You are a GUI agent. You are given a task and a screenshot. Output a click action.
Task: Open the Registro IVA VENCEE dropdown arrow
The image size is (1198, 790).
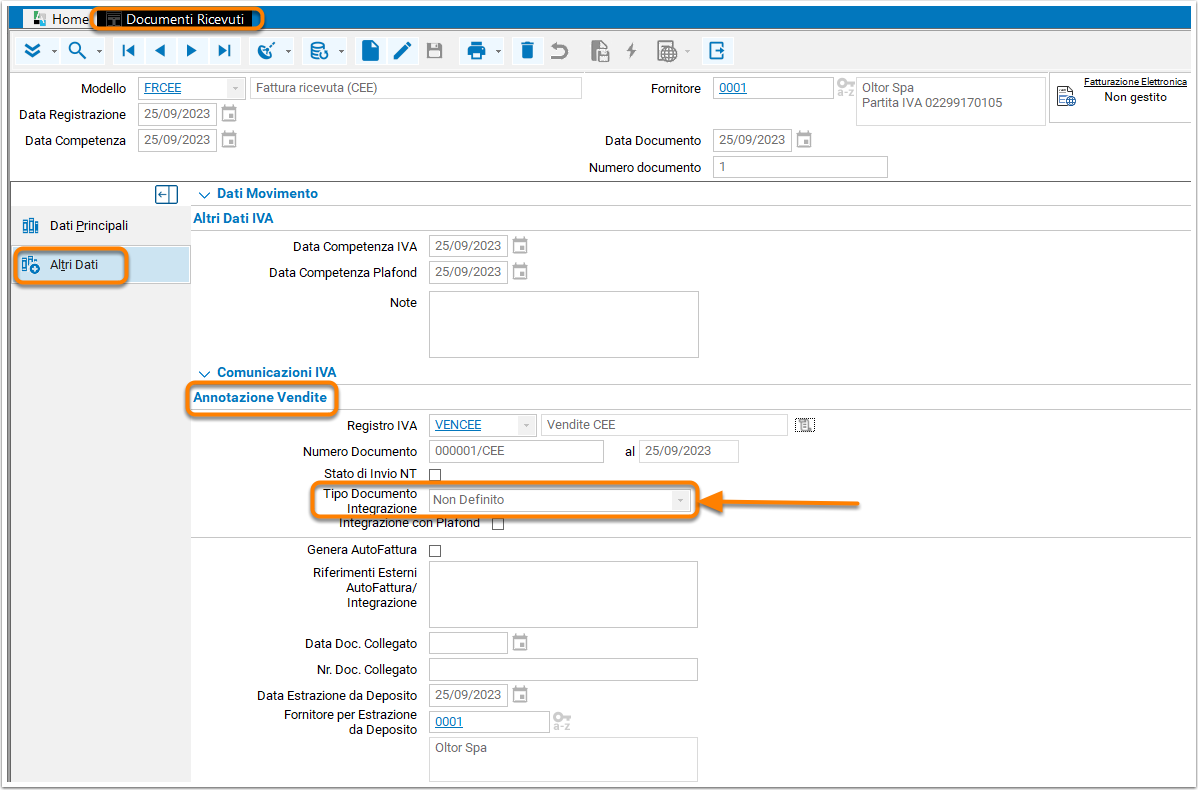526,426
